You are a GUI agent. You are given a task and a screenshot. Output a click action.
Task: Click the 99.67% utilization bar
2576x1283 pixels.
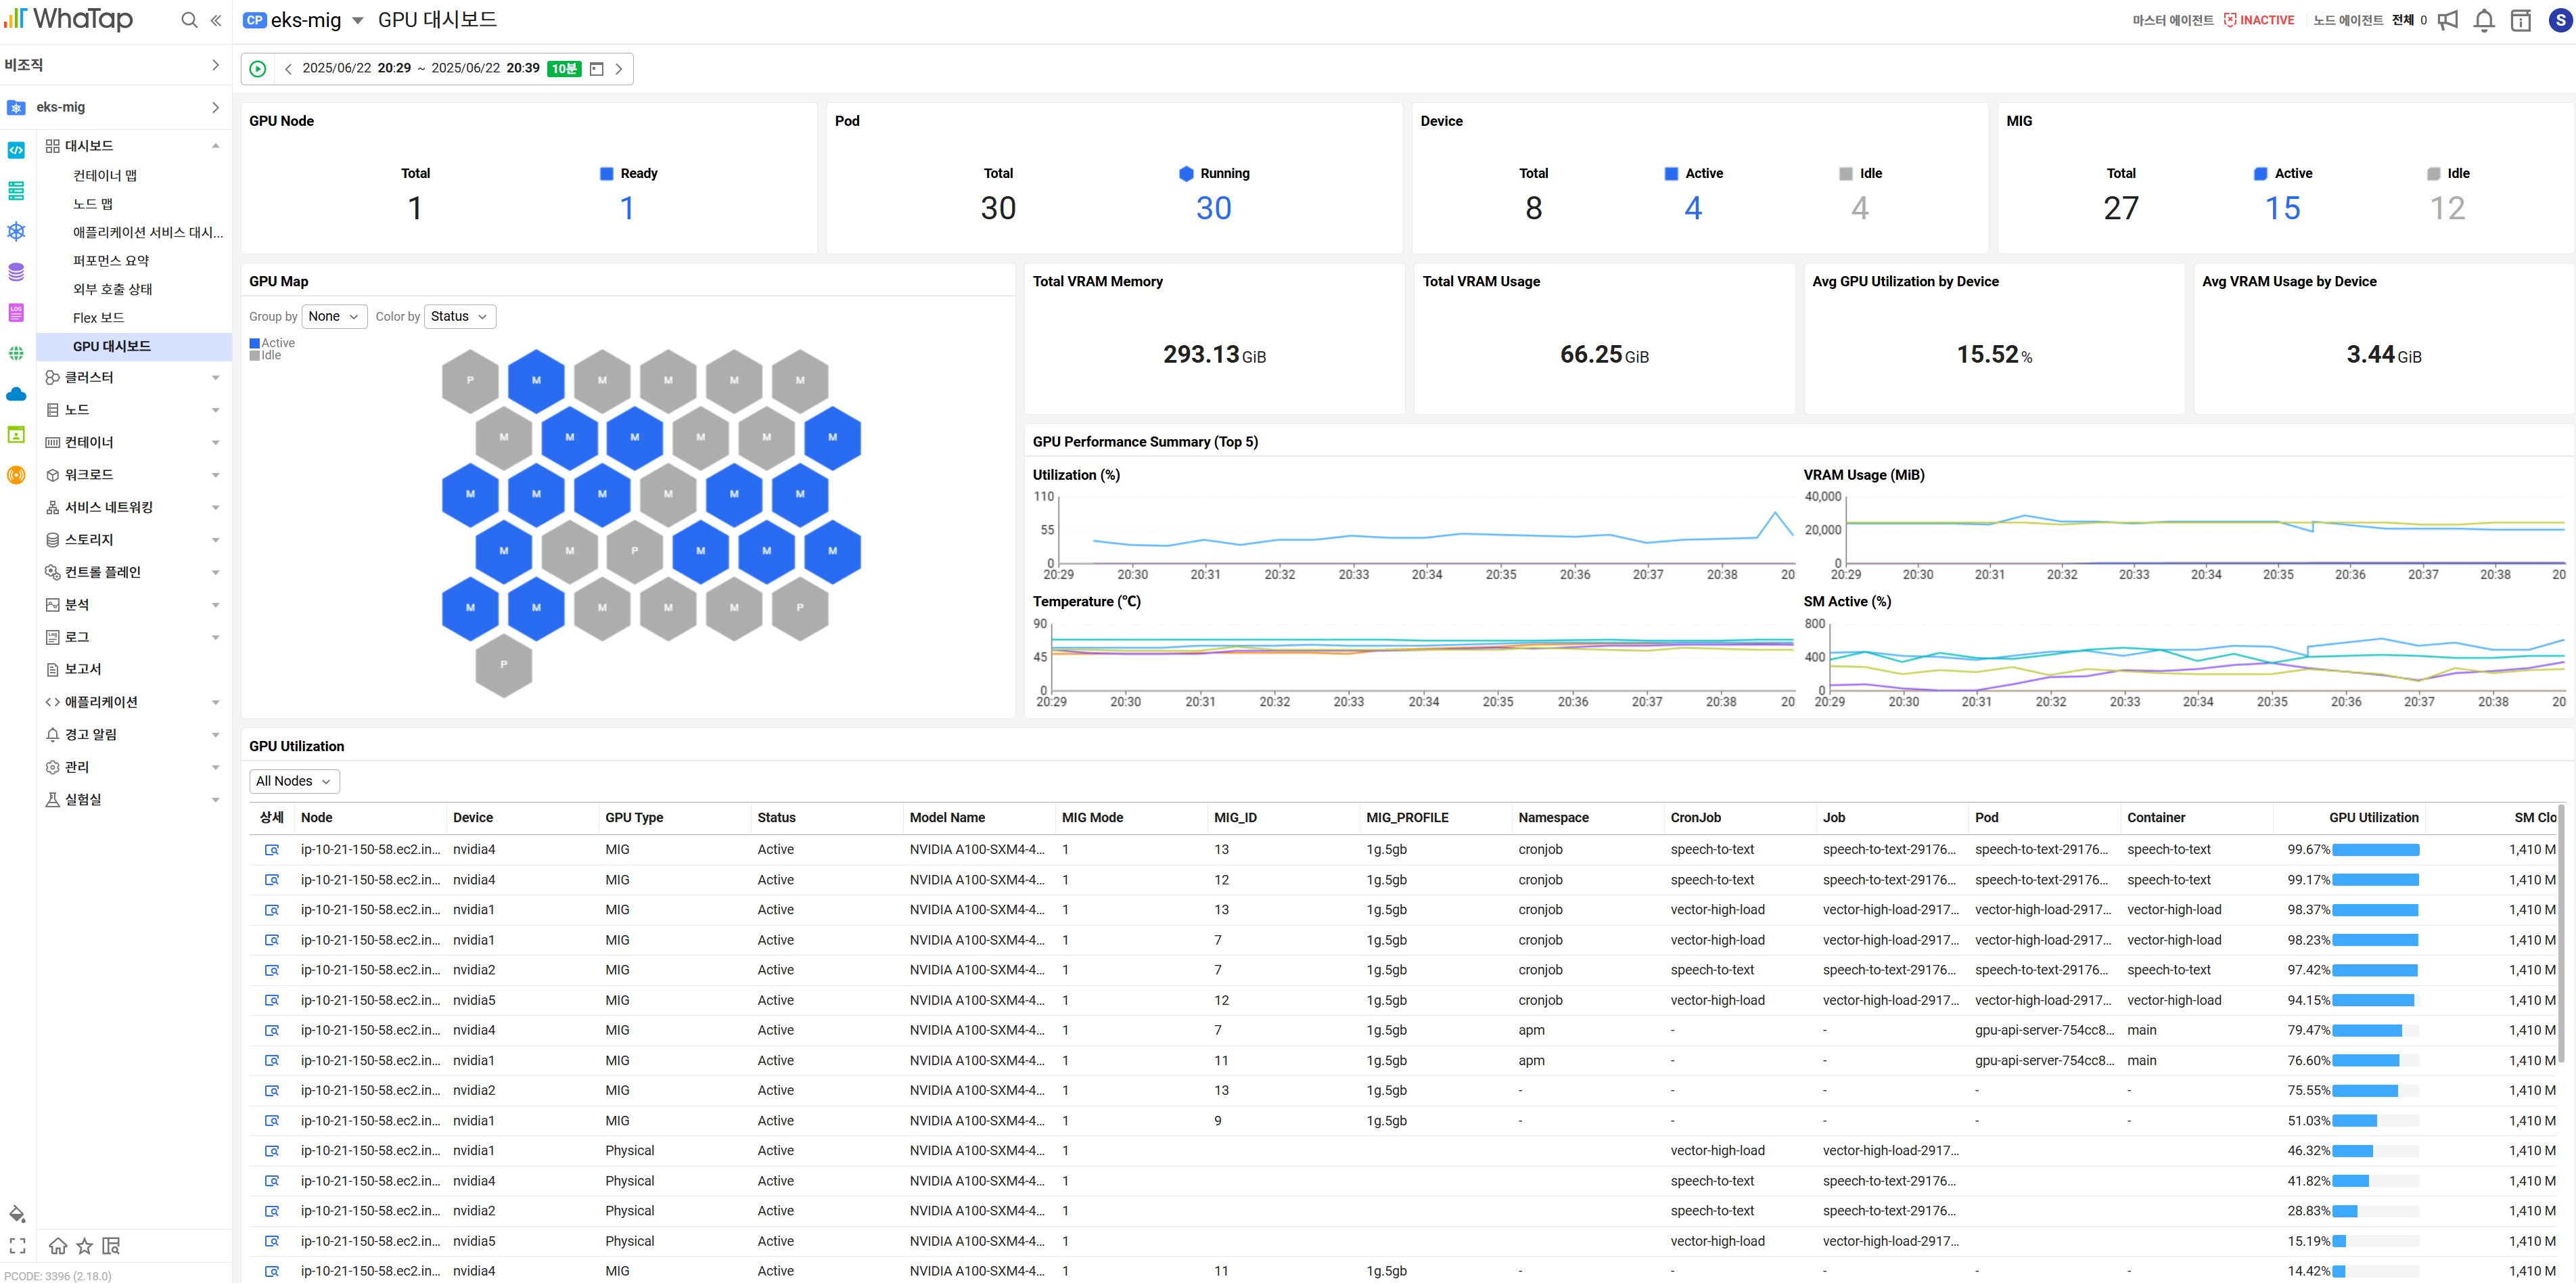click(x=2375, y=850)
